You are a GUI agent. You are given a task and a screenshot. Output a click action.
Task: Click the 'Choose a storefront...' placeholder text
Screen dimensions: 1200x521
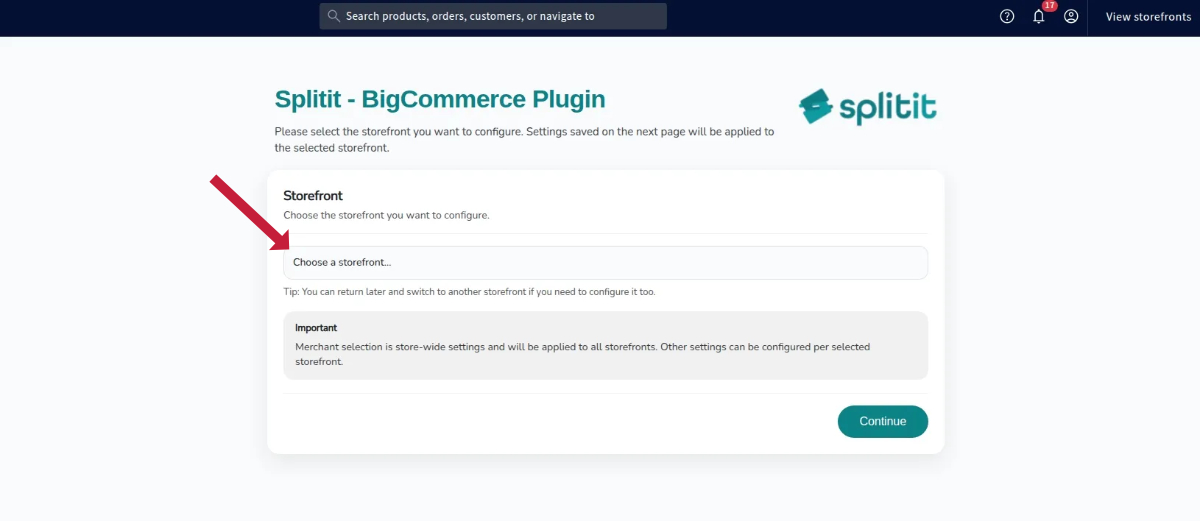point(342,263)
